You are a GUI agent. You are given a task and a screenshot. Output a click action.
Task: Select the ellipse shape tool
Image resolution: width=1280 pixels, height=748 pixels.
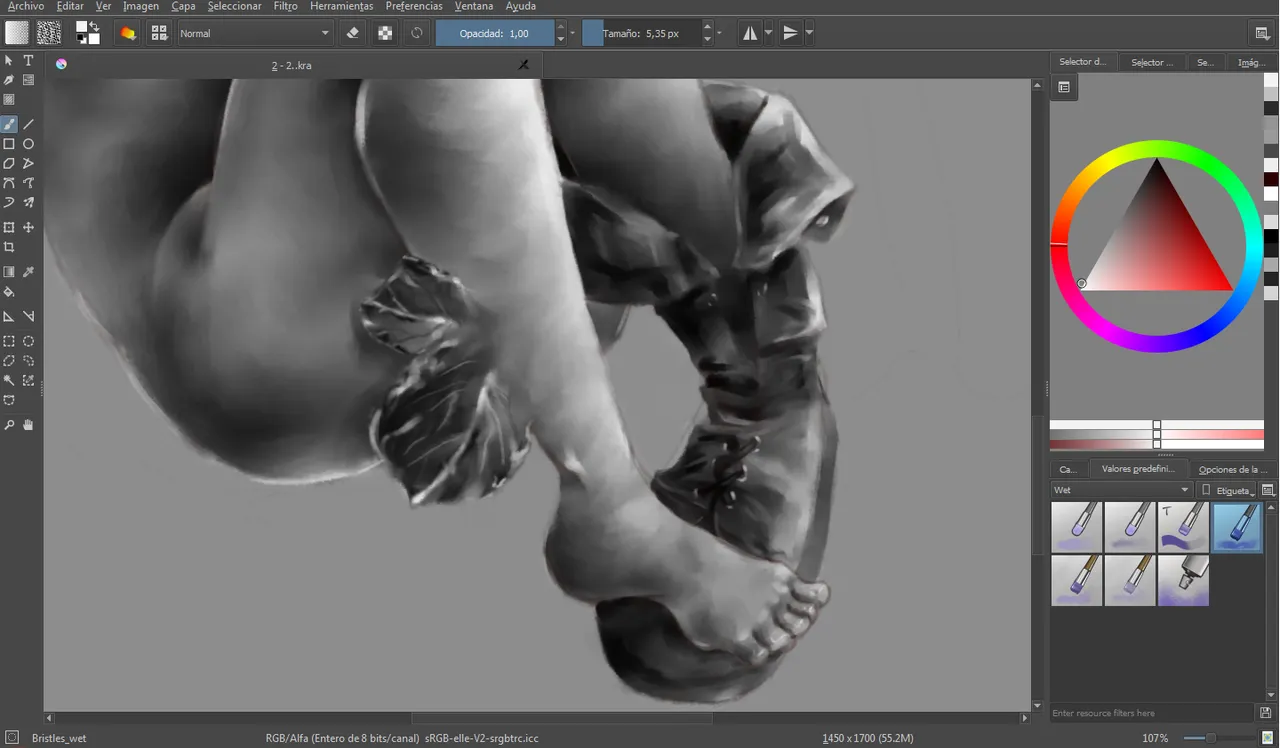pyautogui.click(x=28, y=144)
